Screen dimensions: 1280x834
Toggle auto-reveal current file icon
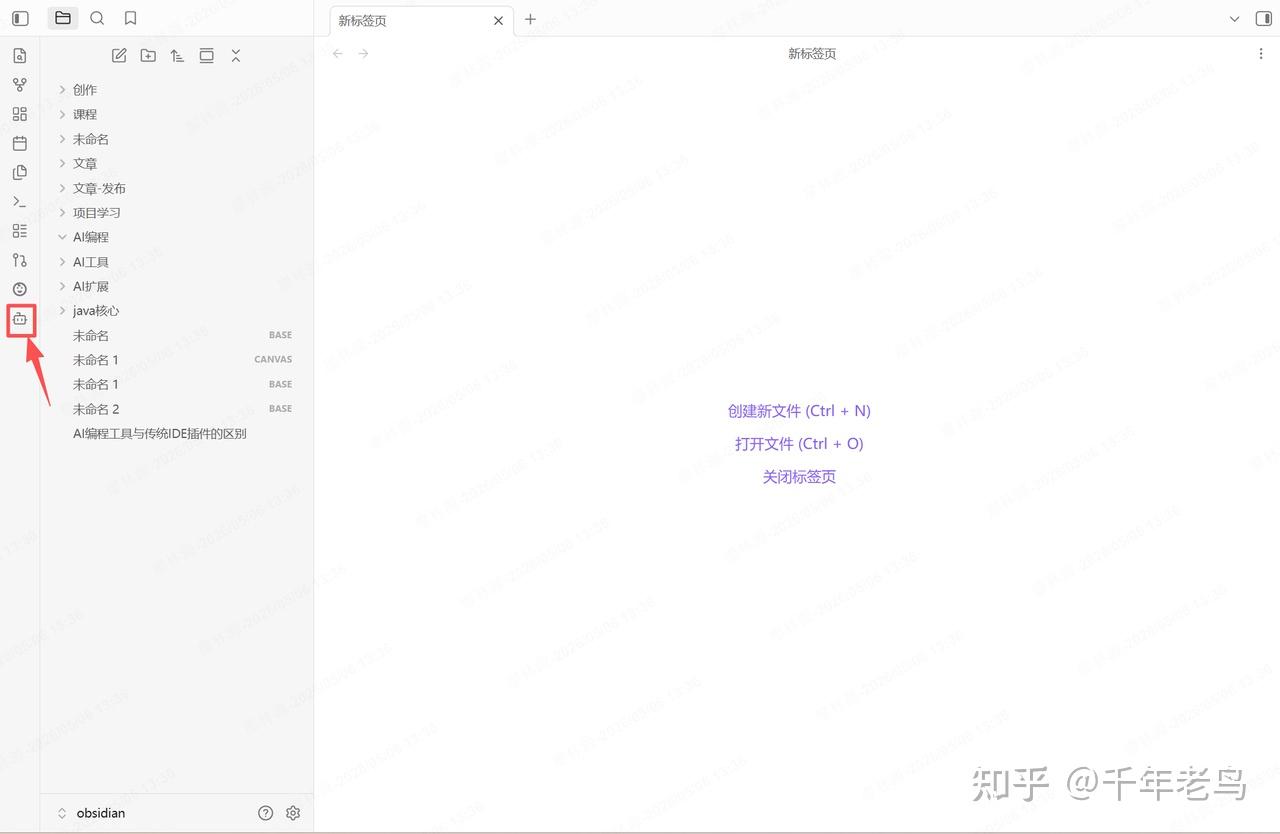[206, 56]
